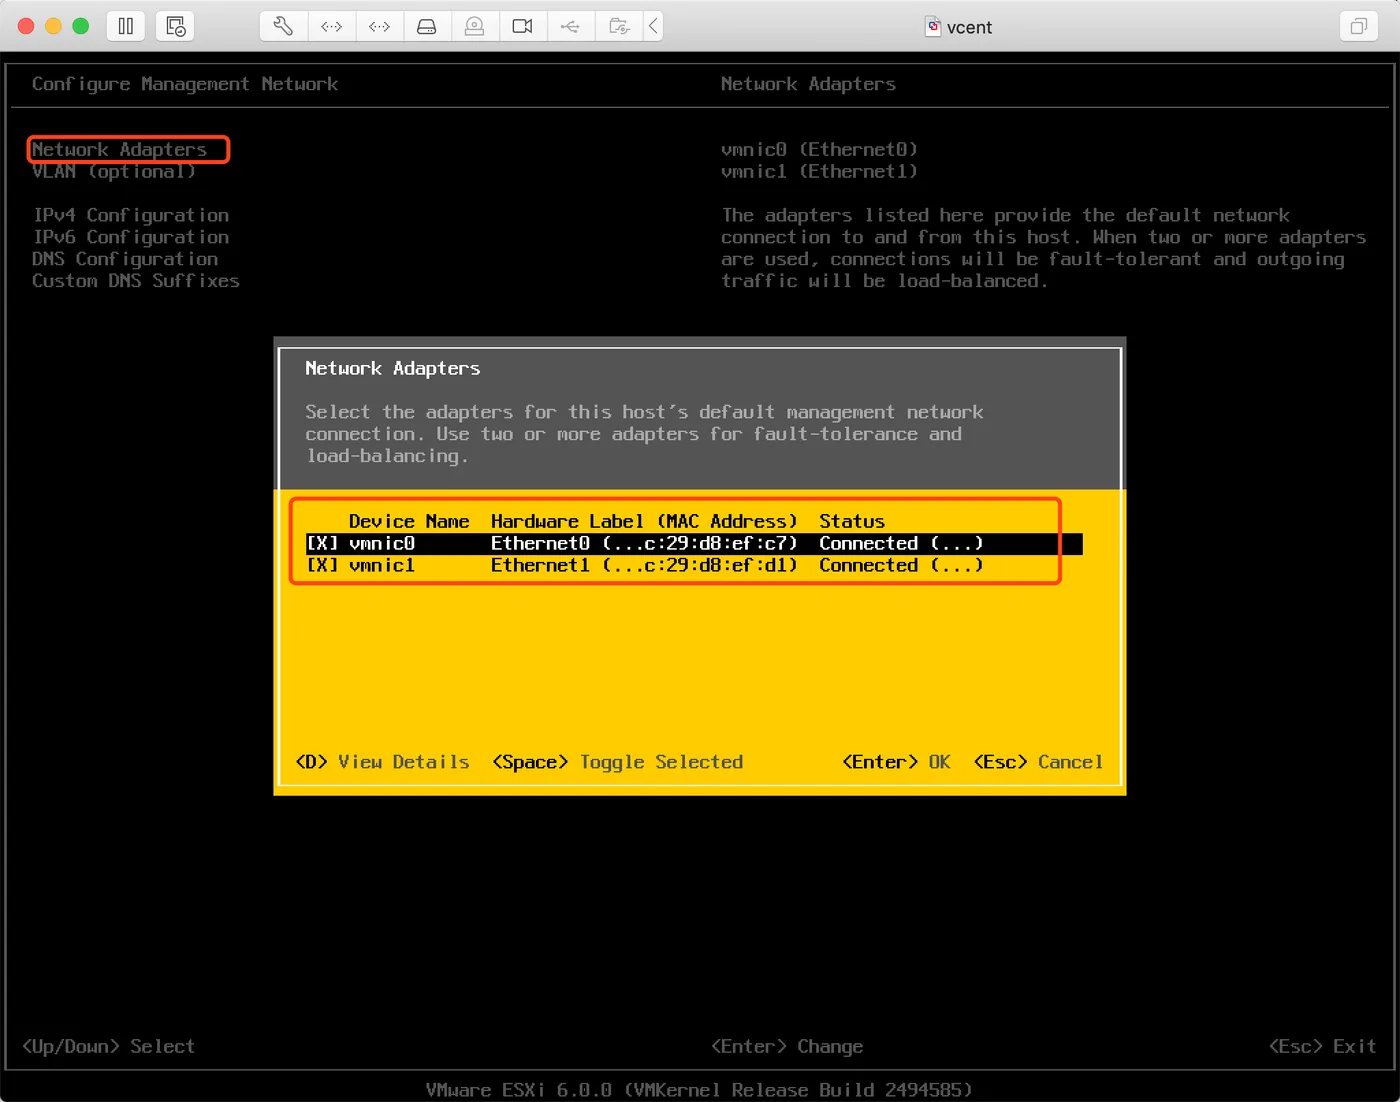1400x1102 pixels.
Task: Click the VMware ESXi 6.0.0 build text
Action: pos(699,1090)
